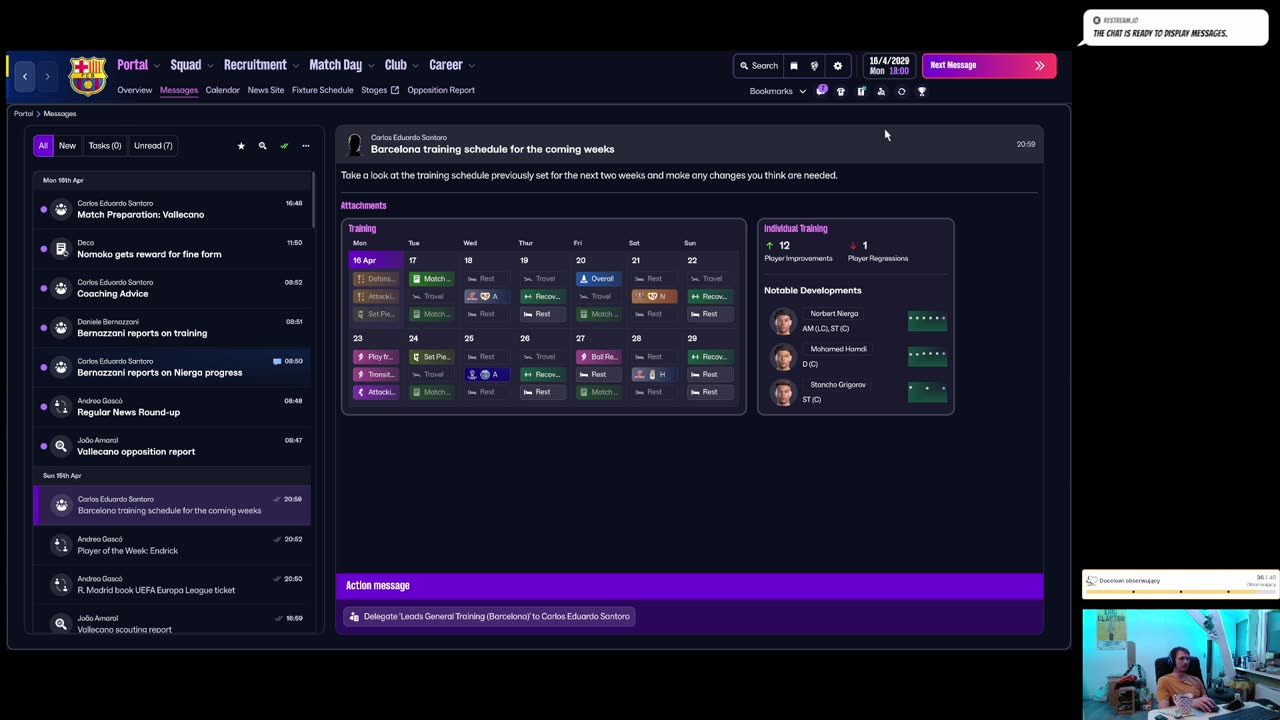Image resolution: width=1280 pixels, height=720 pixels.
Task: Open R. Madrid book UEFA Europa League ticket
Action: (172, 584)
